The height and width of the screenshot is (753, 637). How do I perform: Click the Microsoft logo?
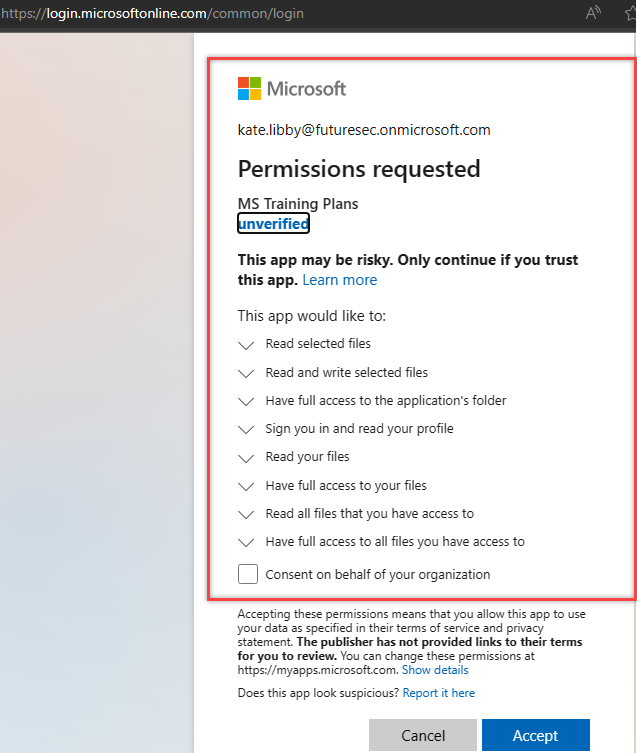[x=291, y=89]
